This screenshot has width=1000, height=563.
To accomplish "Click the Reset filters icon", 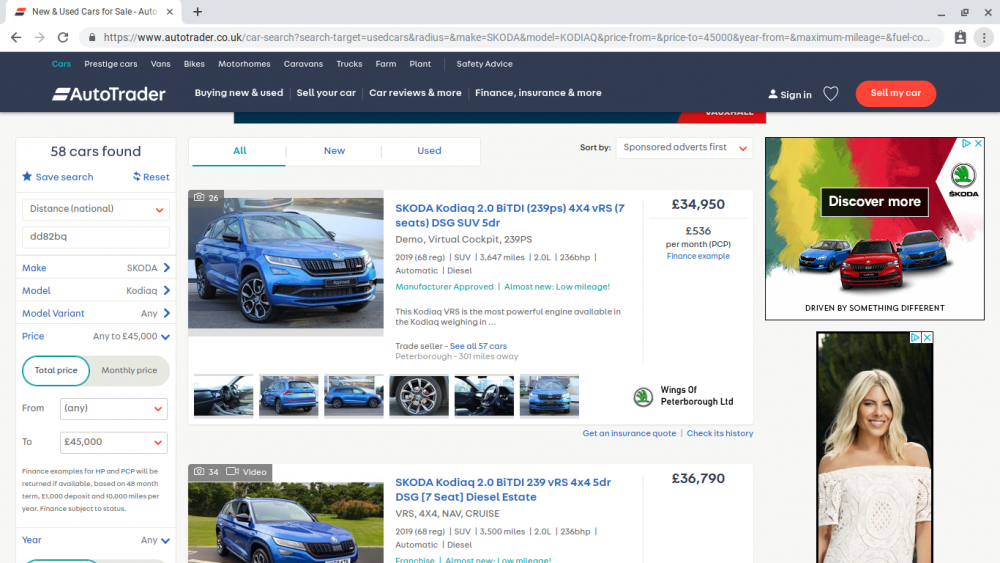I will pos(136,177).
